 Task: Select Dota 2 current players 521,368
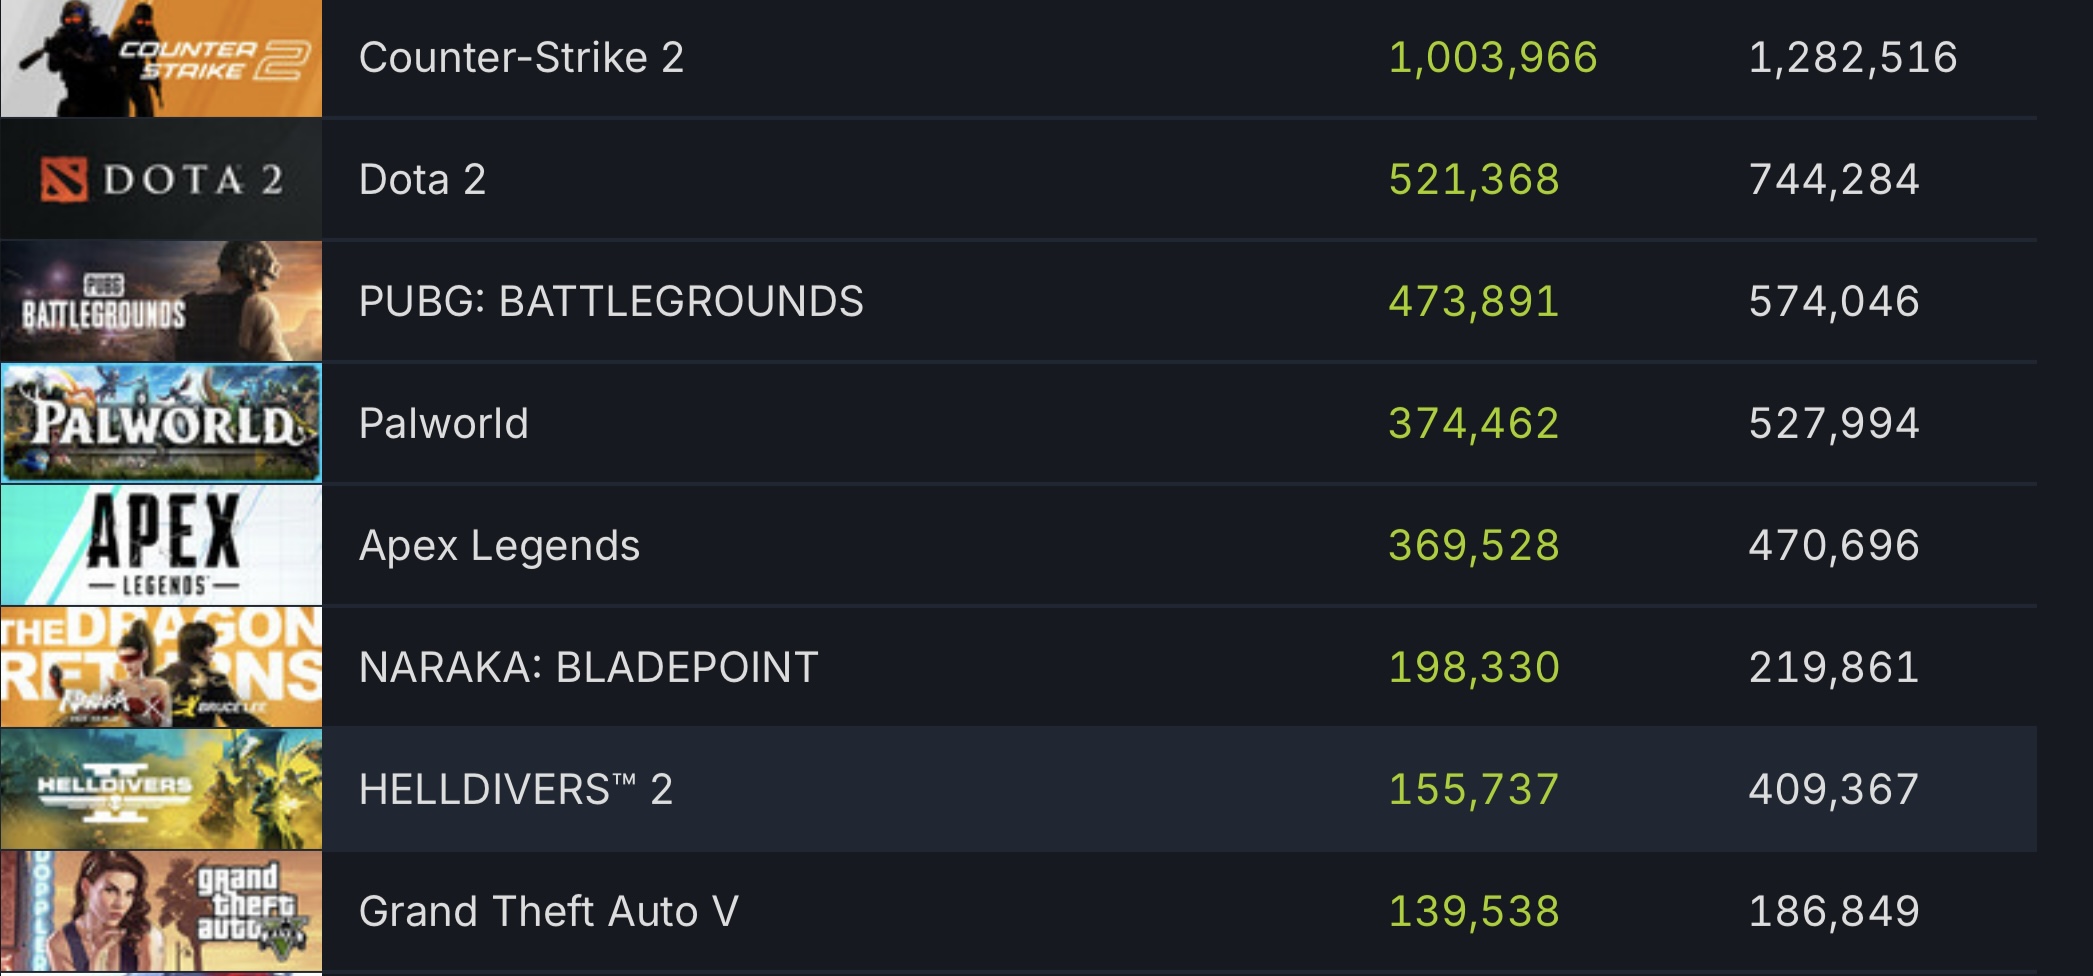(x=1474, y=180)
